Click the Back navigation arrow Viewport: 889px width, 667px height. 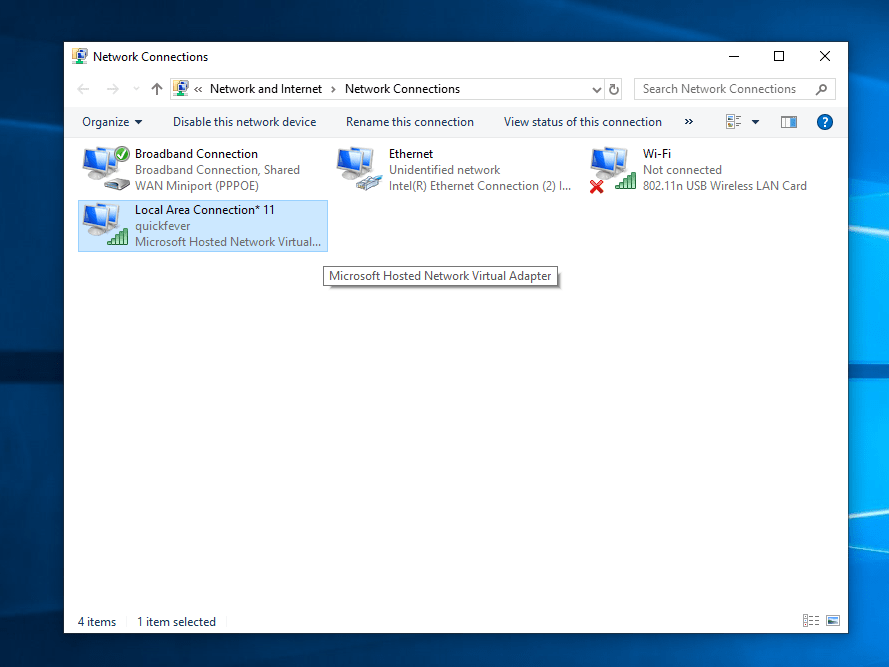tap(83, 89)
